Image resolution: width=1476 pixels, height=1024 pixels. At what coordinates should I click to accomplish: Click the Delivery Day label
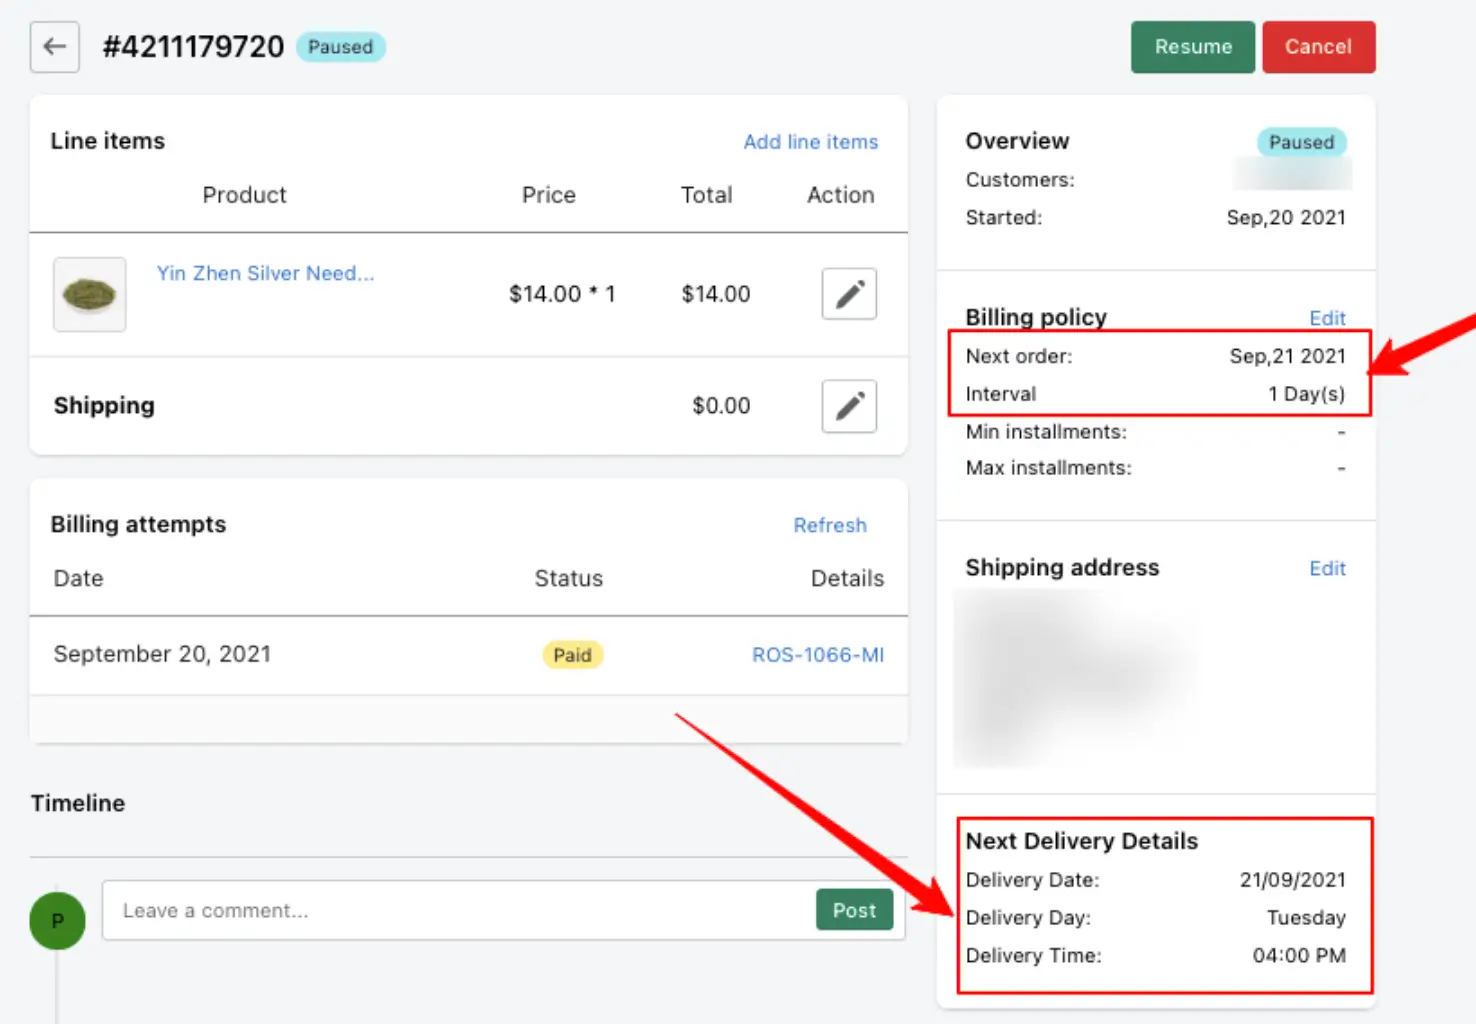pos(1028,918)
